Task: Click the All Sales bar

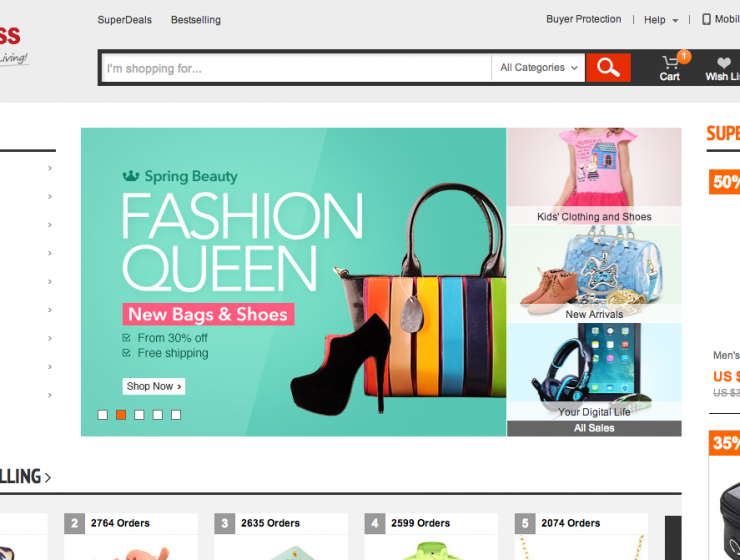Action: click(x=594, y=428)
